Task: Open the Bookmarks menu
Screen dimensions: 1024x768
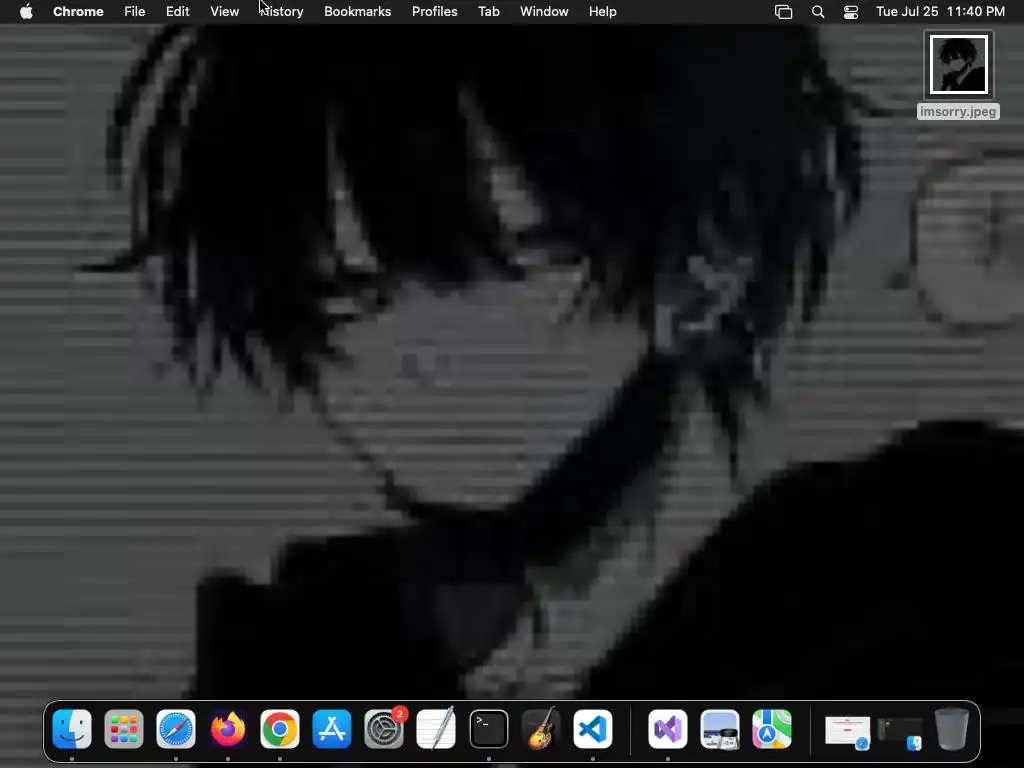Action: [x=358, y=12]
